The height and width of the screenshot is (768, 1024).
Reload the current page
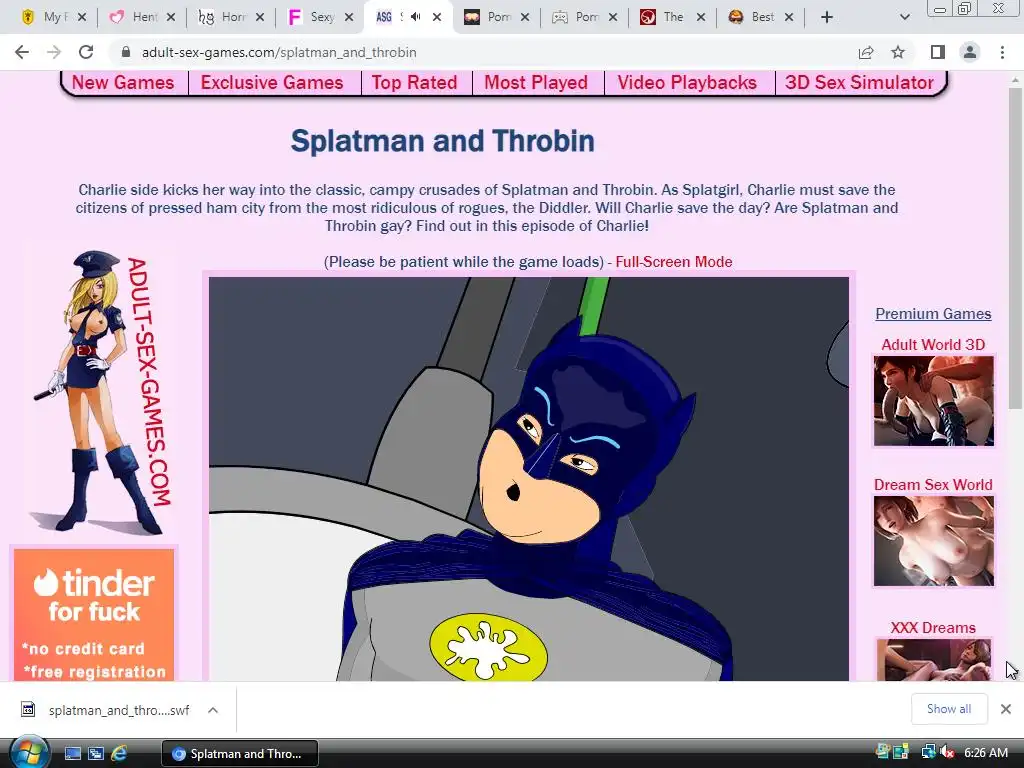(x=86, y=52)
